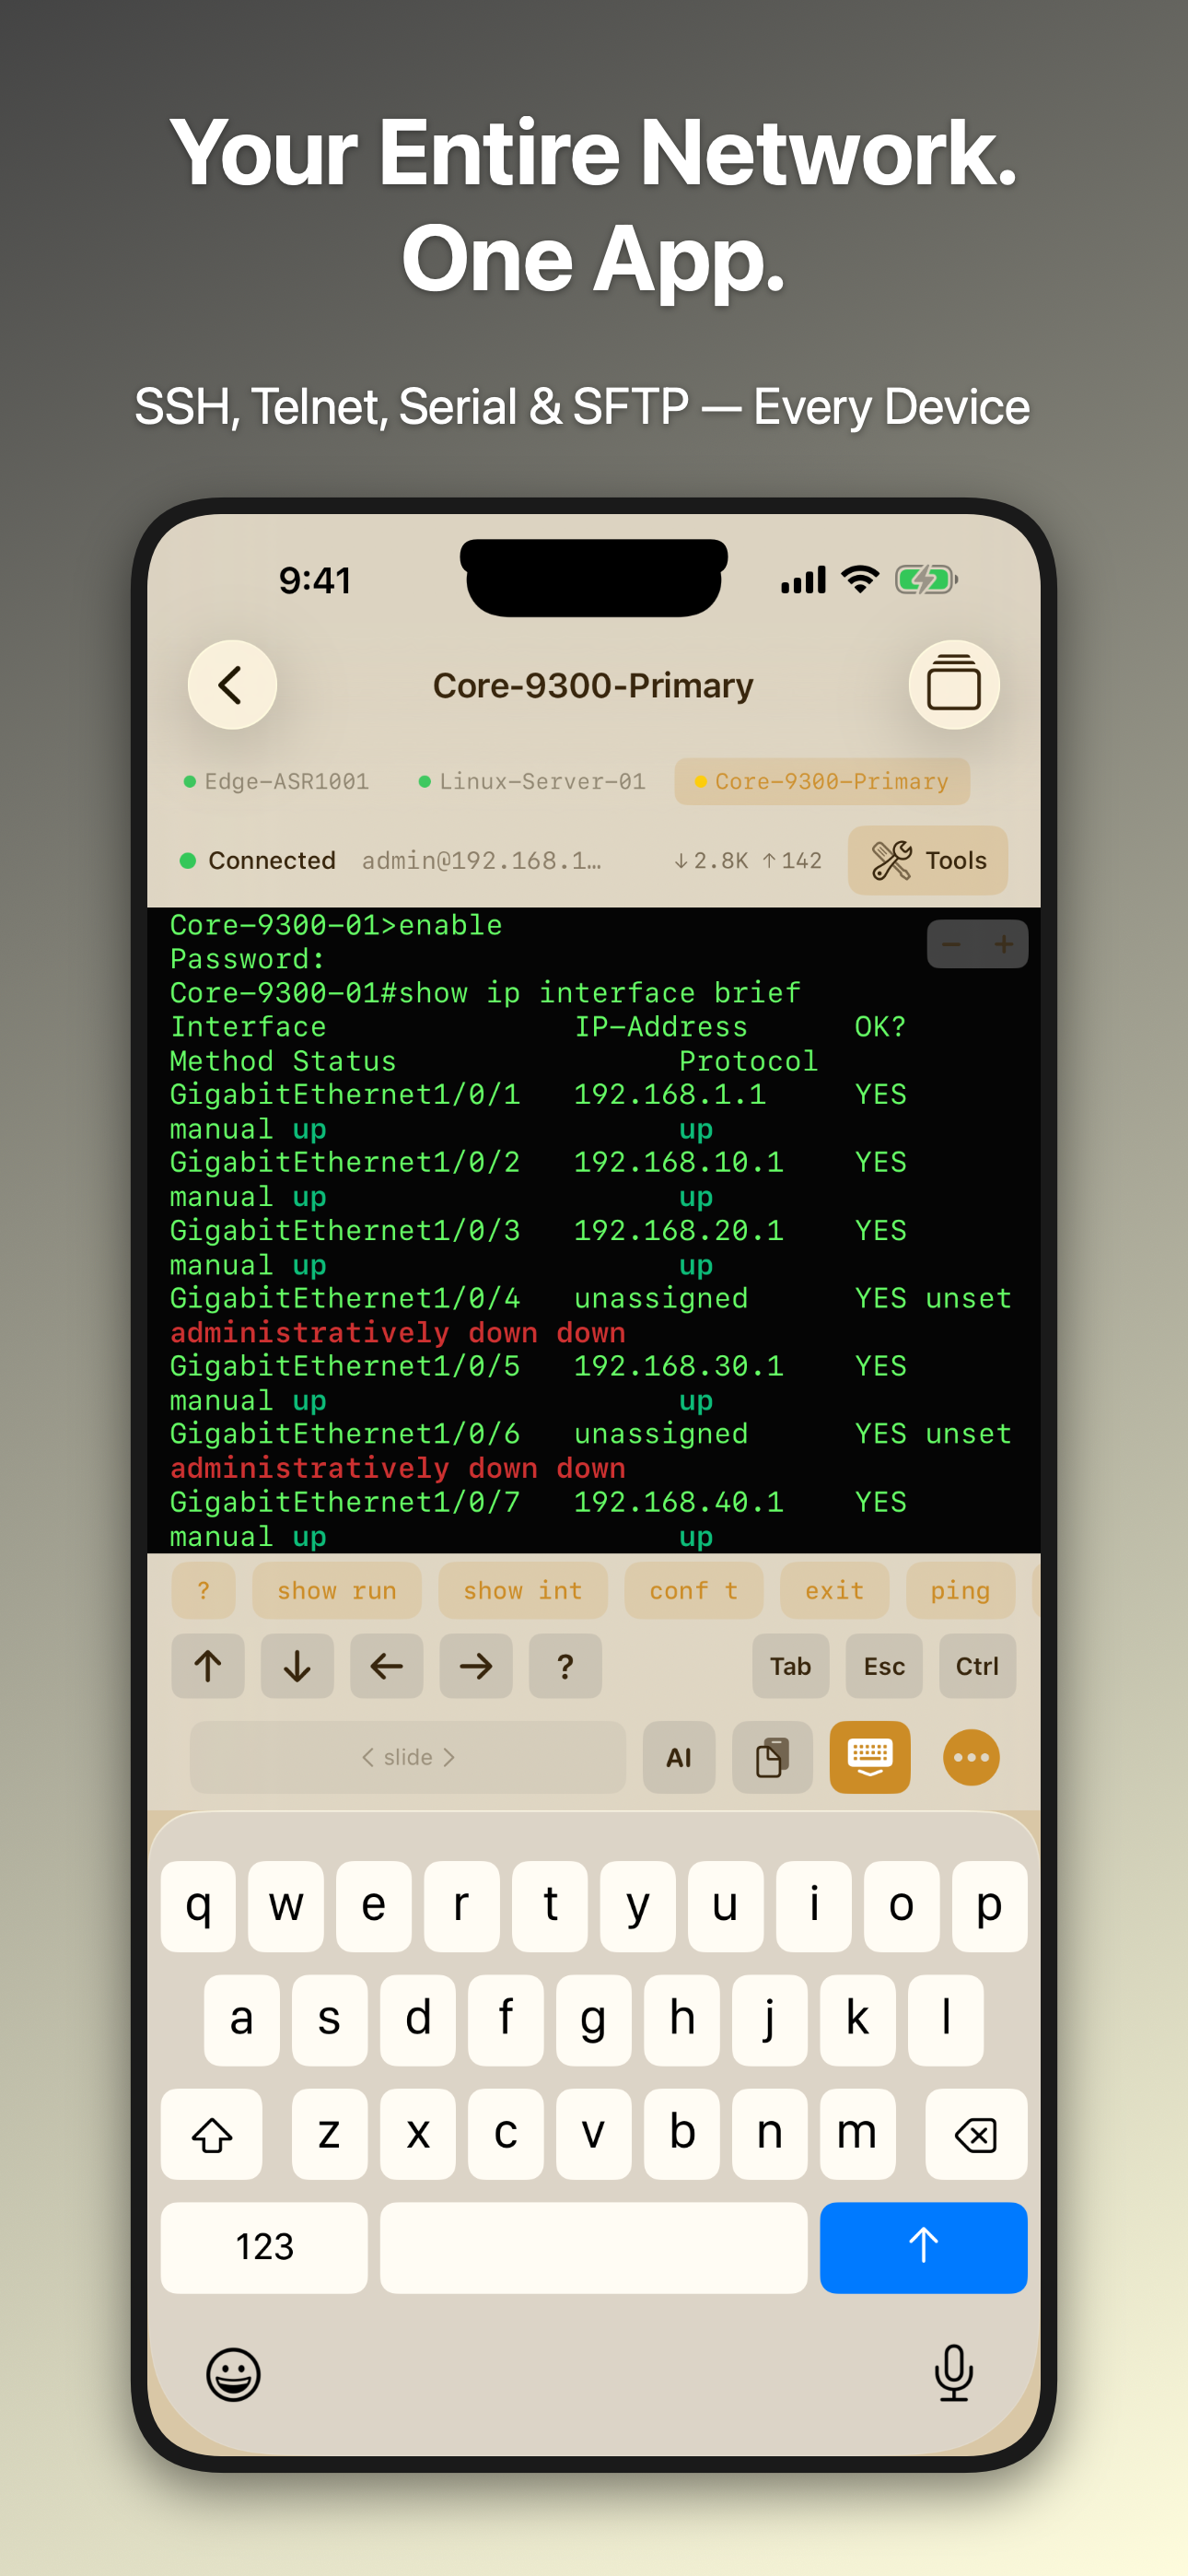Open the sessions stack icon

953,685
